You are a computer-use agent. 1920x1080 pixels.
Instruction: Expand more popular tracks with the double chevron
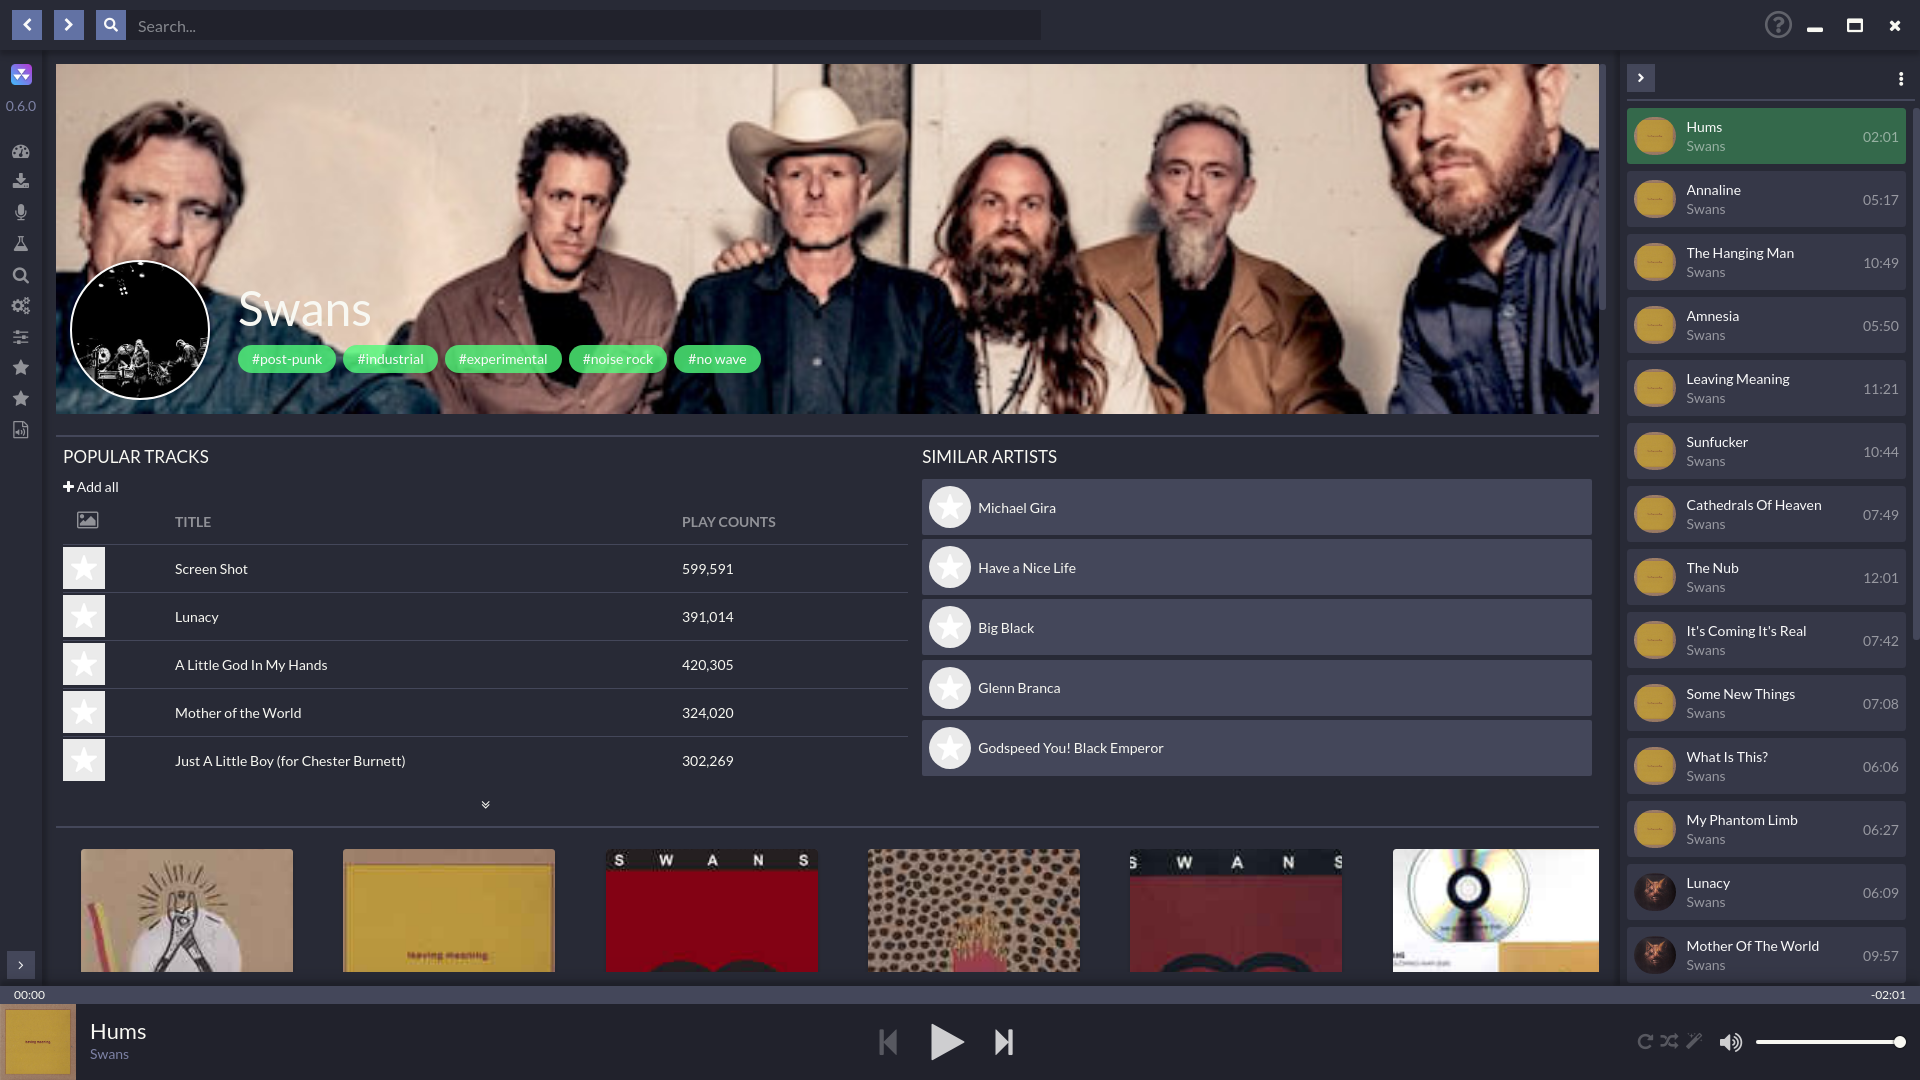[485, 805]
